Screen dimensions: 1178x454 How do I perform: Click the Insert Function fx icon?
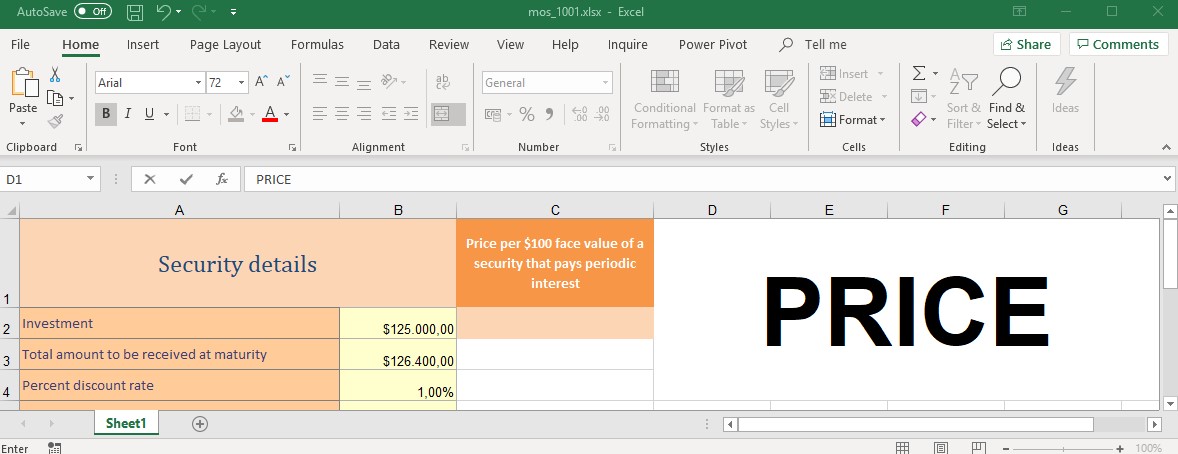222,180
